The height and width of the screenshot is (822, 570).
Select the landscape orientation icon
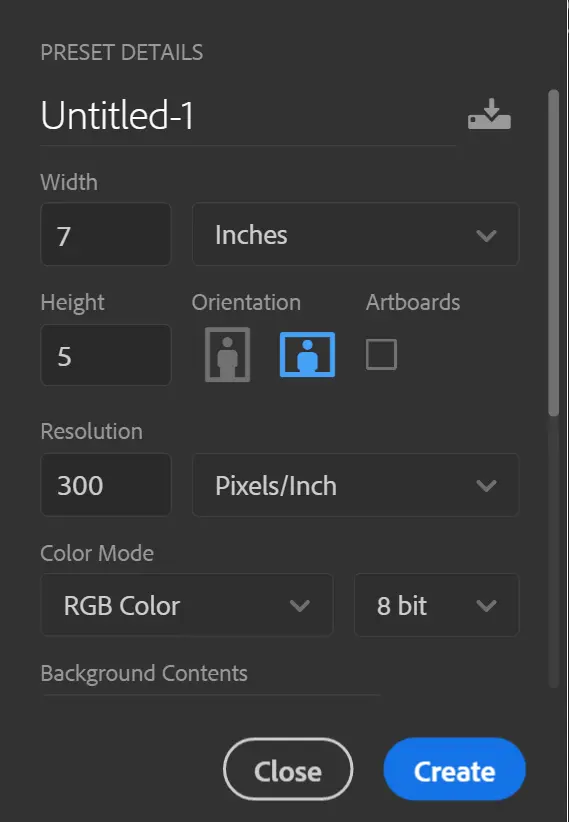coord(307,354)
